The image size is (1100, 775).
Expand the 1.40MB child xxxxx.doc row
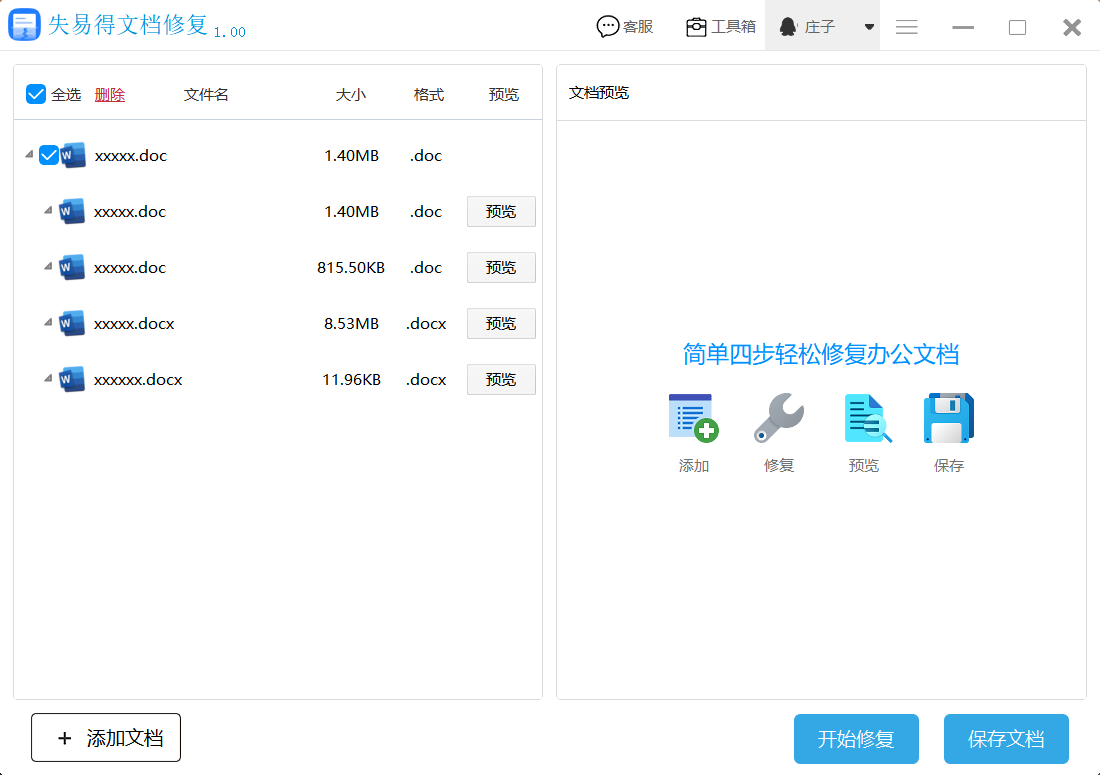(x=48, y=210)
